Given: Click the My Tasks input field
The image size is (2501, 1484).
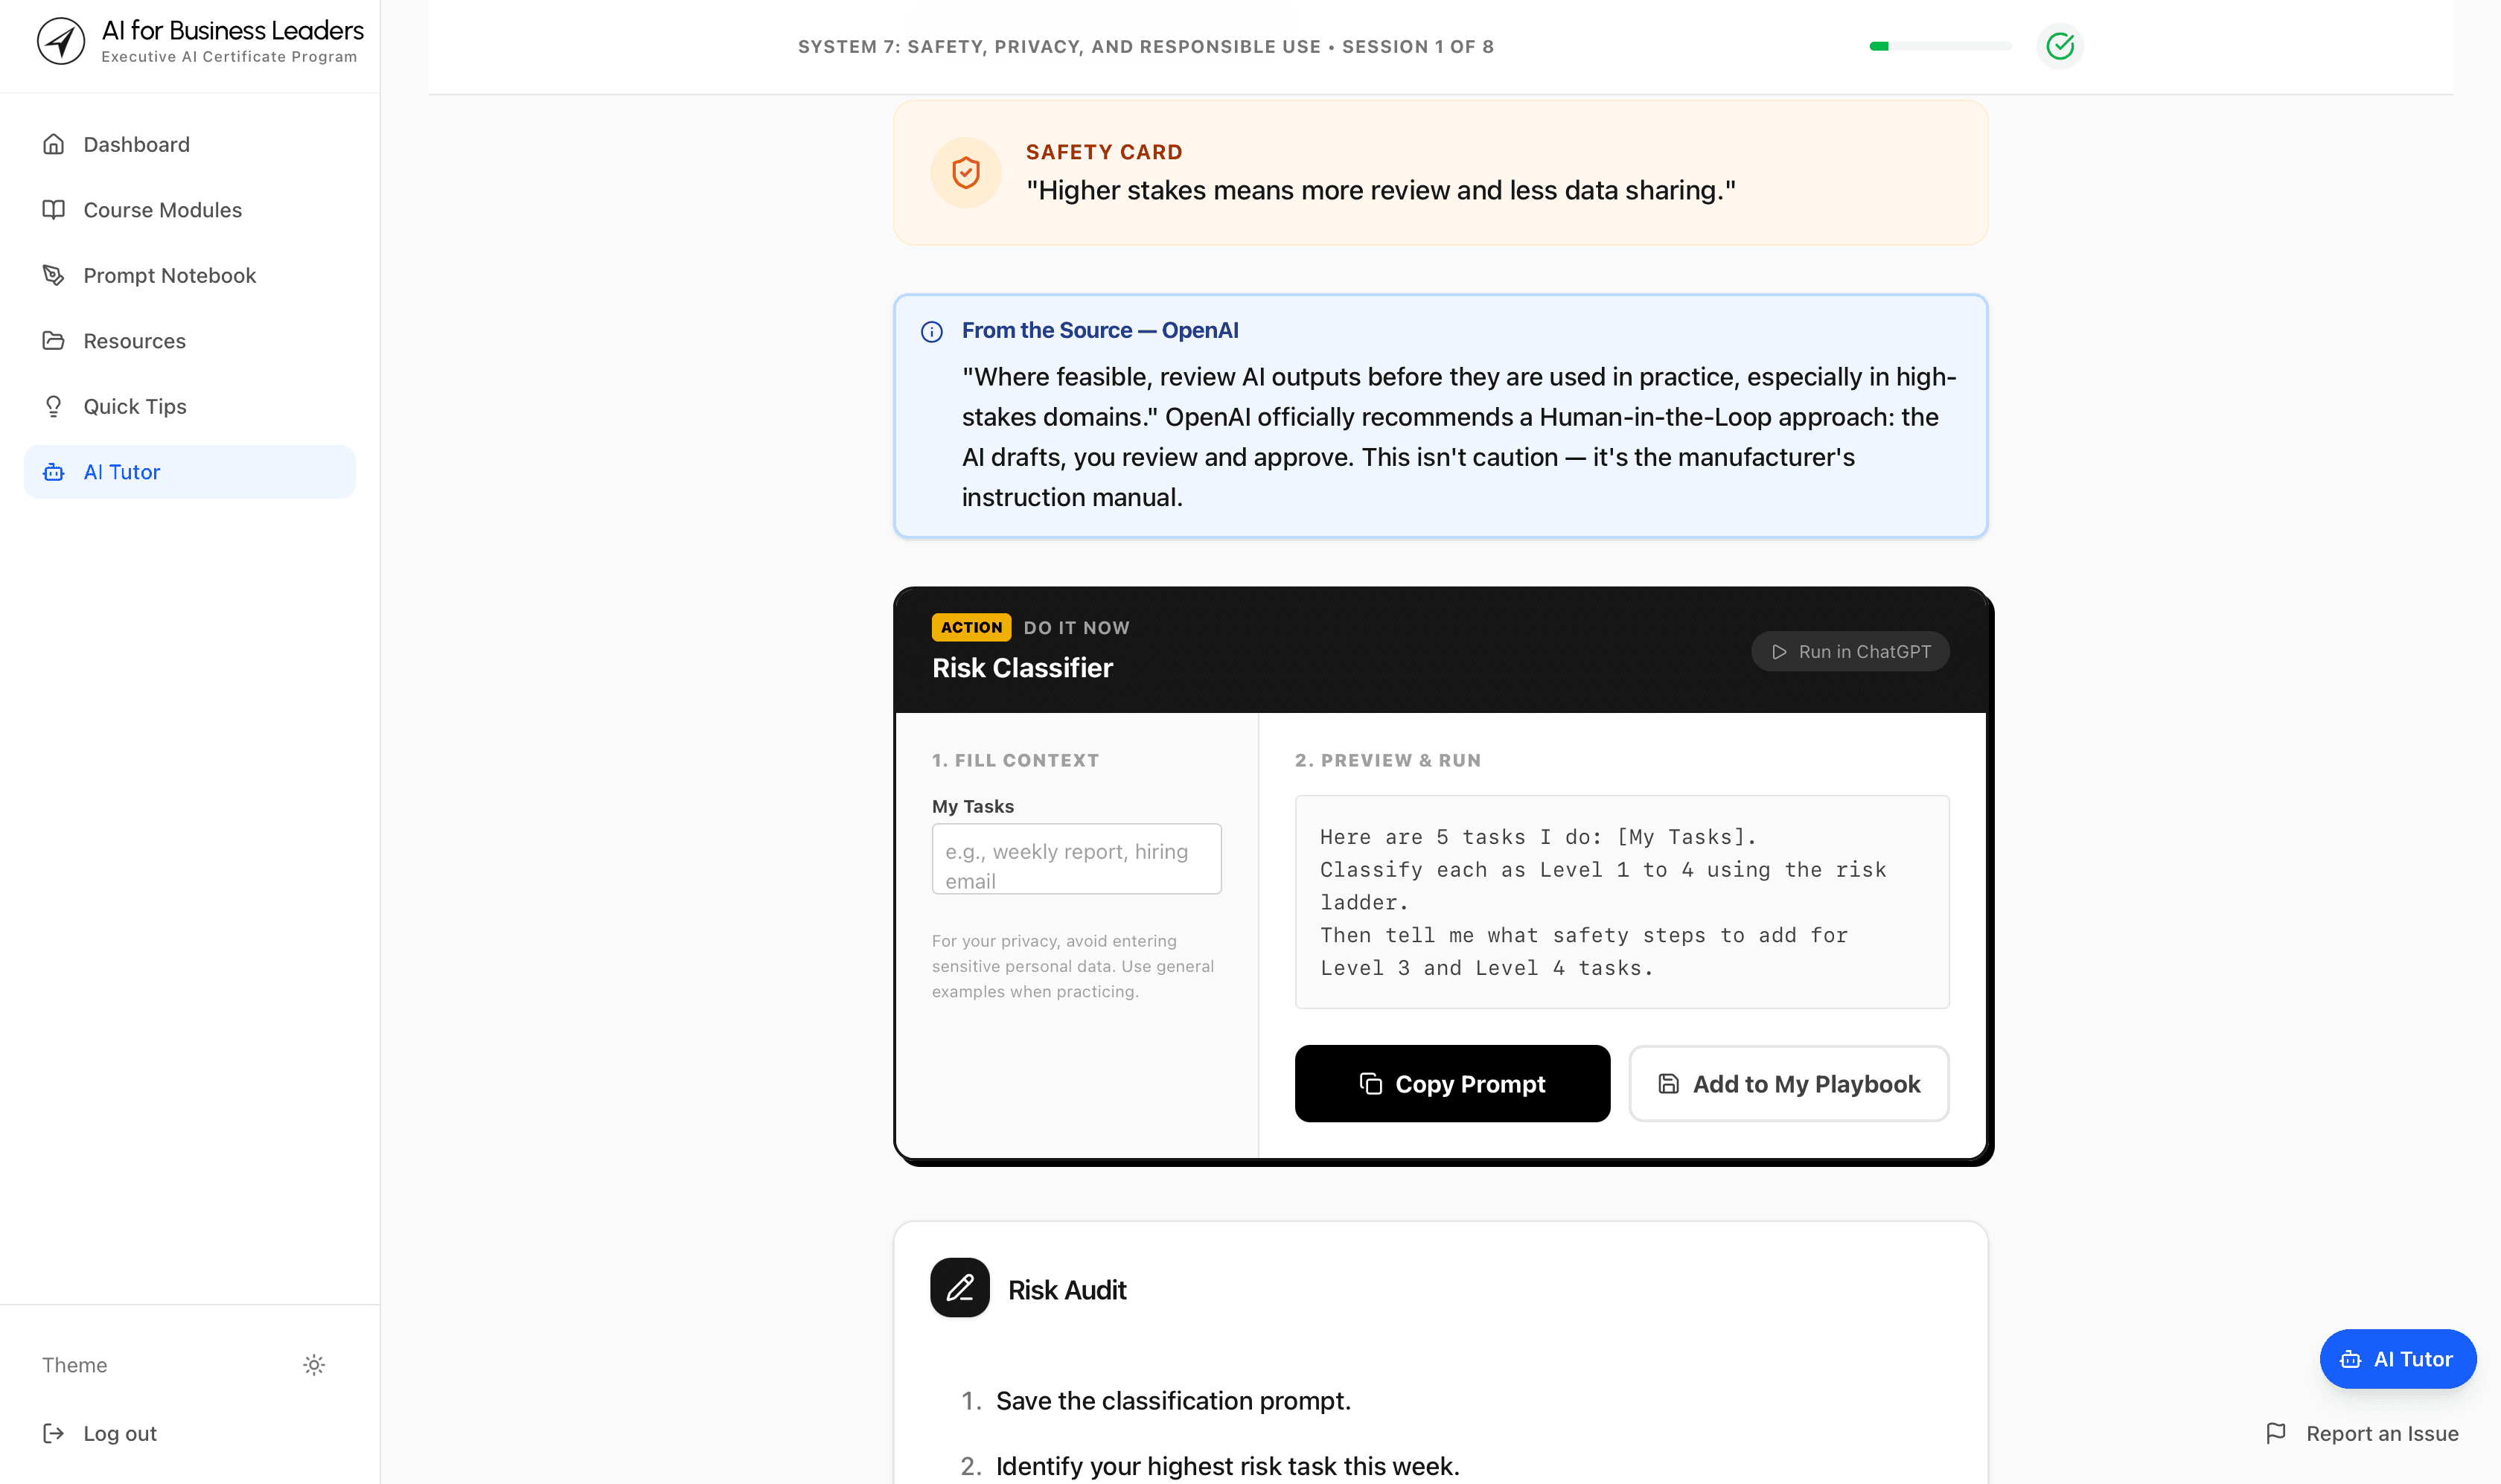Looking at the screenshot, I should [1076, 859].
